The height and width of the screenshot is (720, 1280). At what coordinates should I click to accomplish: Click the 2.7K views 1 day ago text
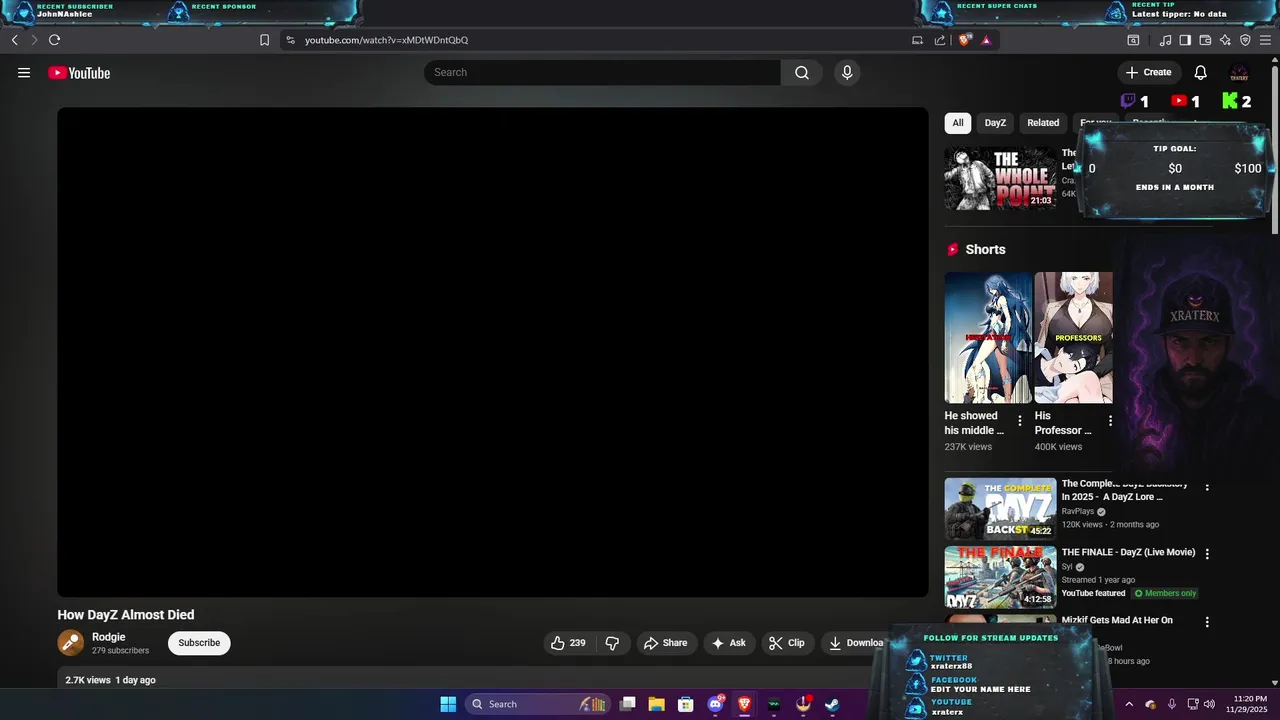(110, 680)
